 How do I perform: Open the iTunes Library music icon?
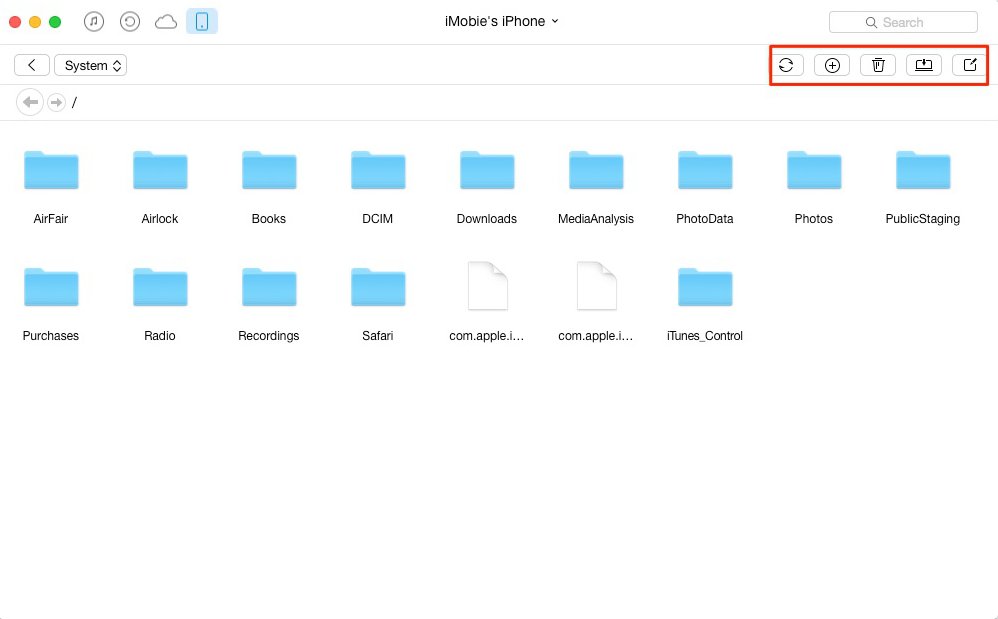tap(94, 22)
